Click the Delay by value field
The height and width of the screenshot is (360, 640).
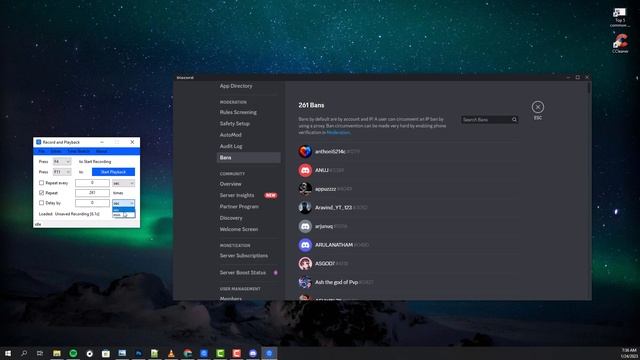coord(92,203)
